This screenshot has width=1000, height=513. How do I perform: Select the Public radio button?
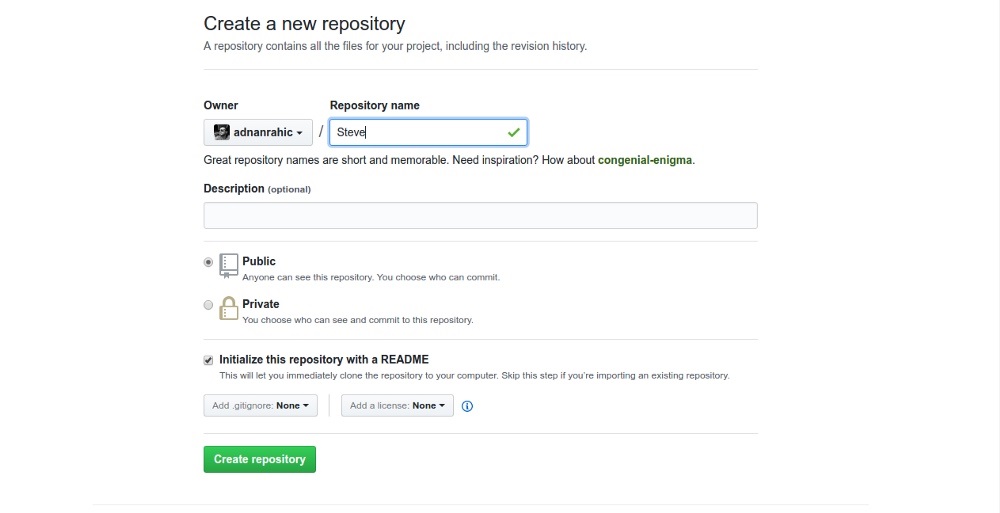[x=208, y=262]
